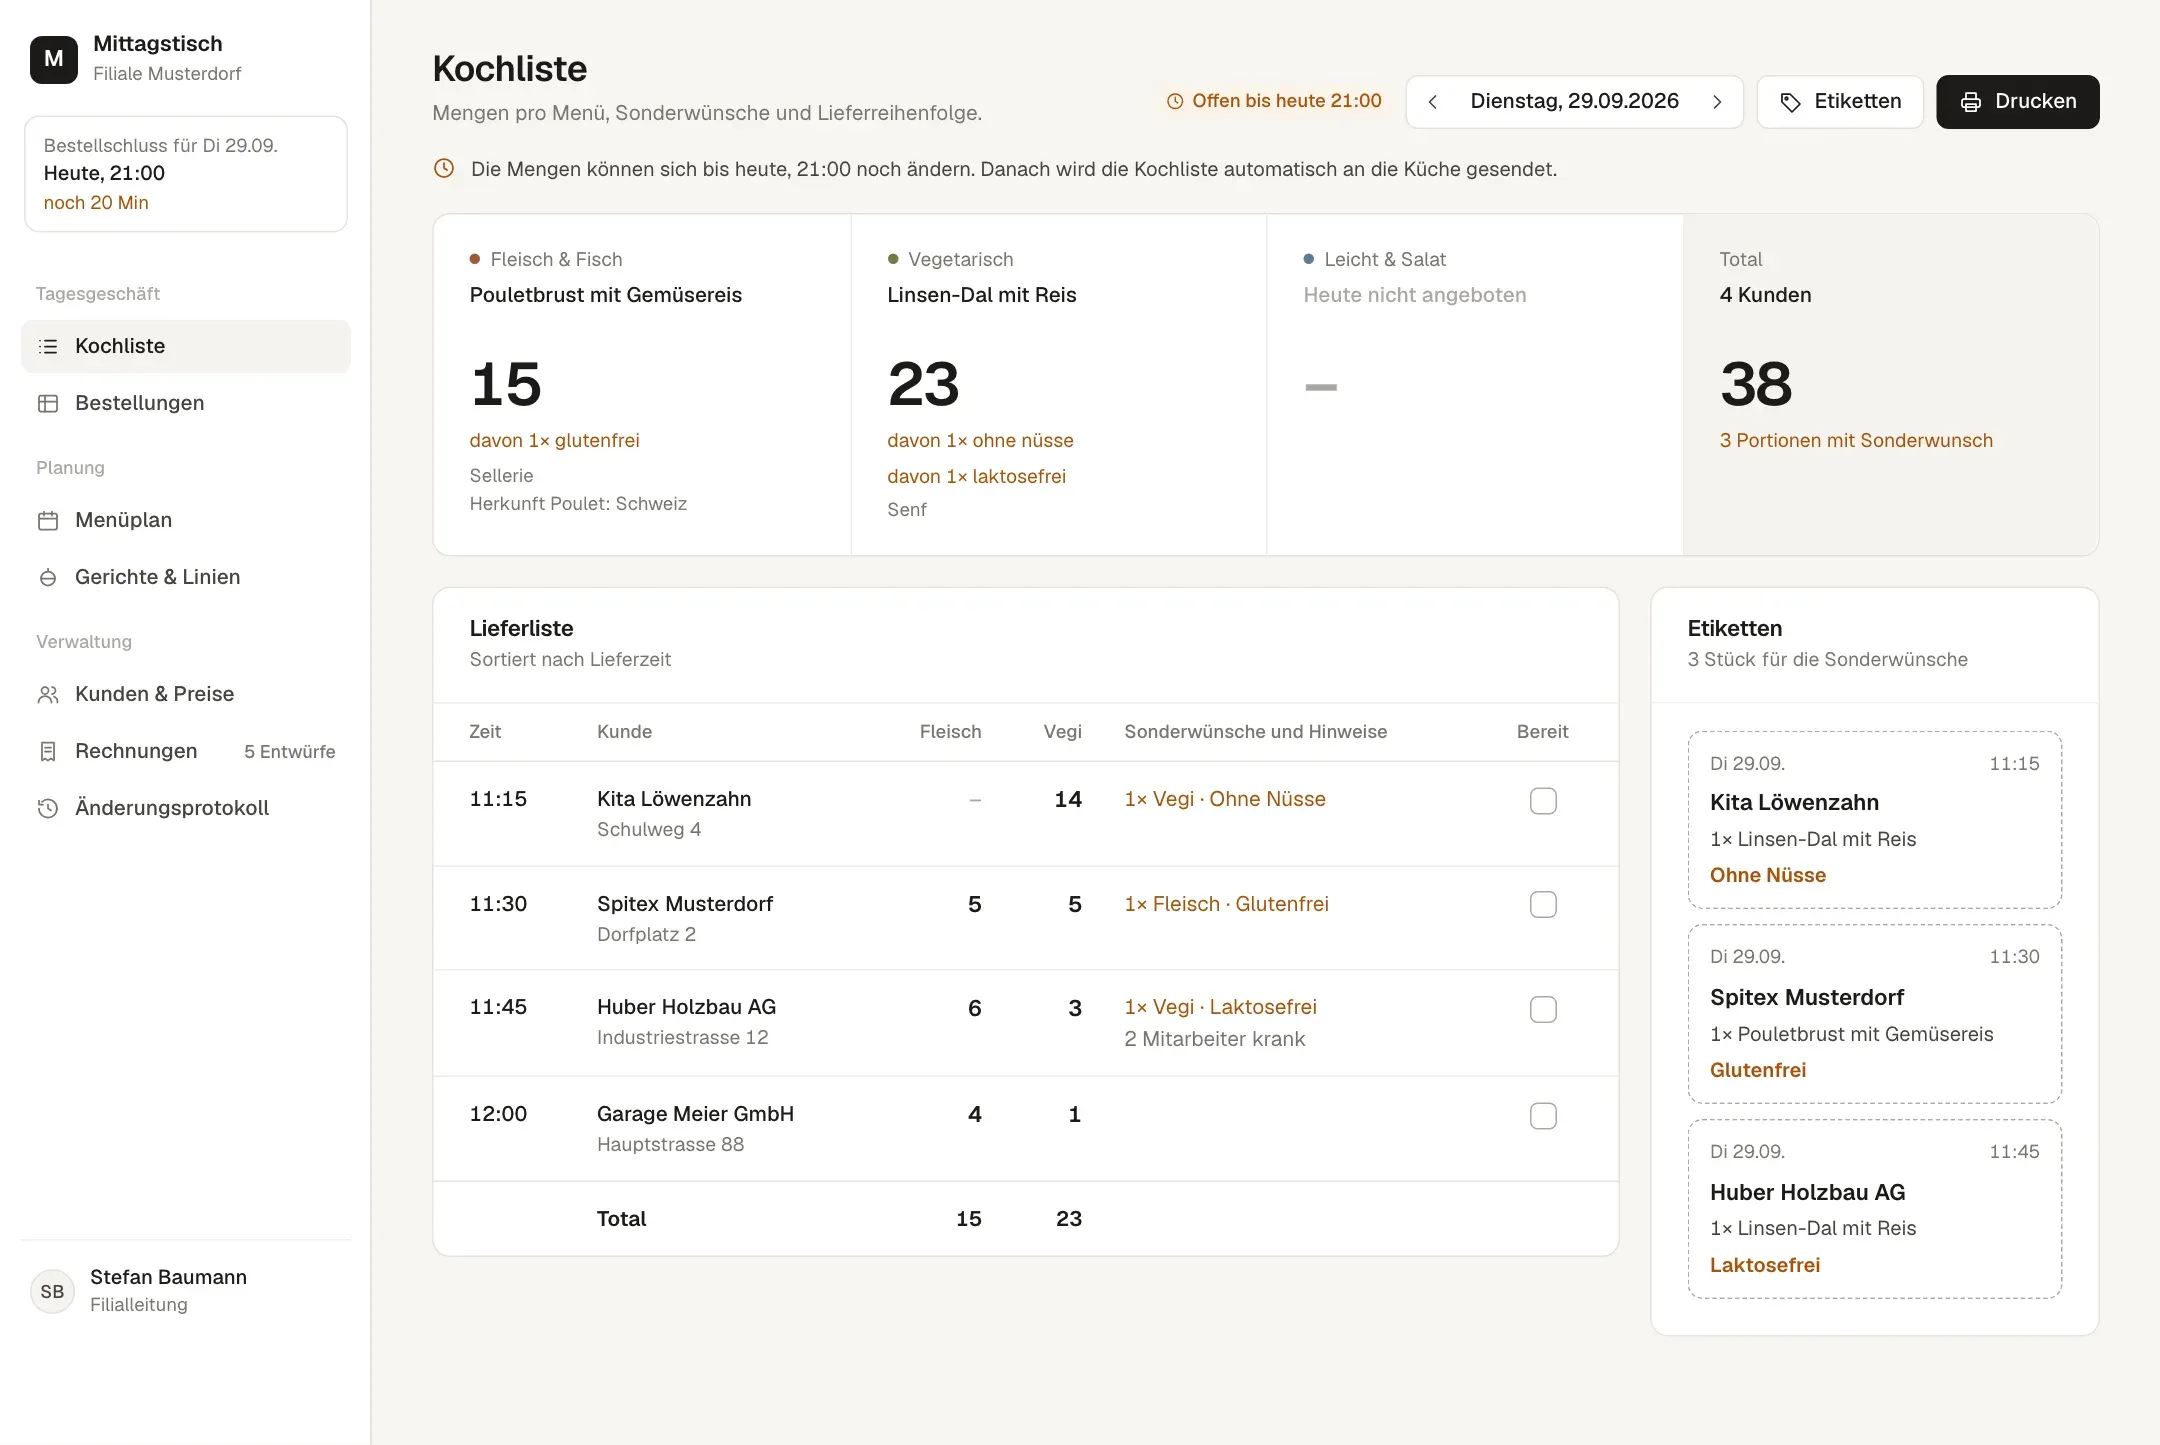Select the Spitex Musterdorf label card
The image size is (2160, 1445).
[x=1875, y=1014]
